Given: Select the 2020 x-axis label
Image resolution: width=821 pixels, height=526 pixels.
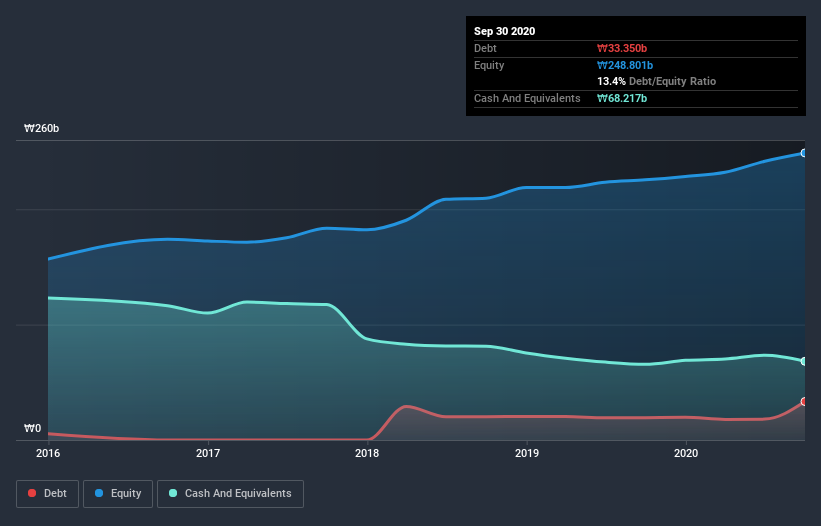Looking at the screenshot, I should pos(686,453).
